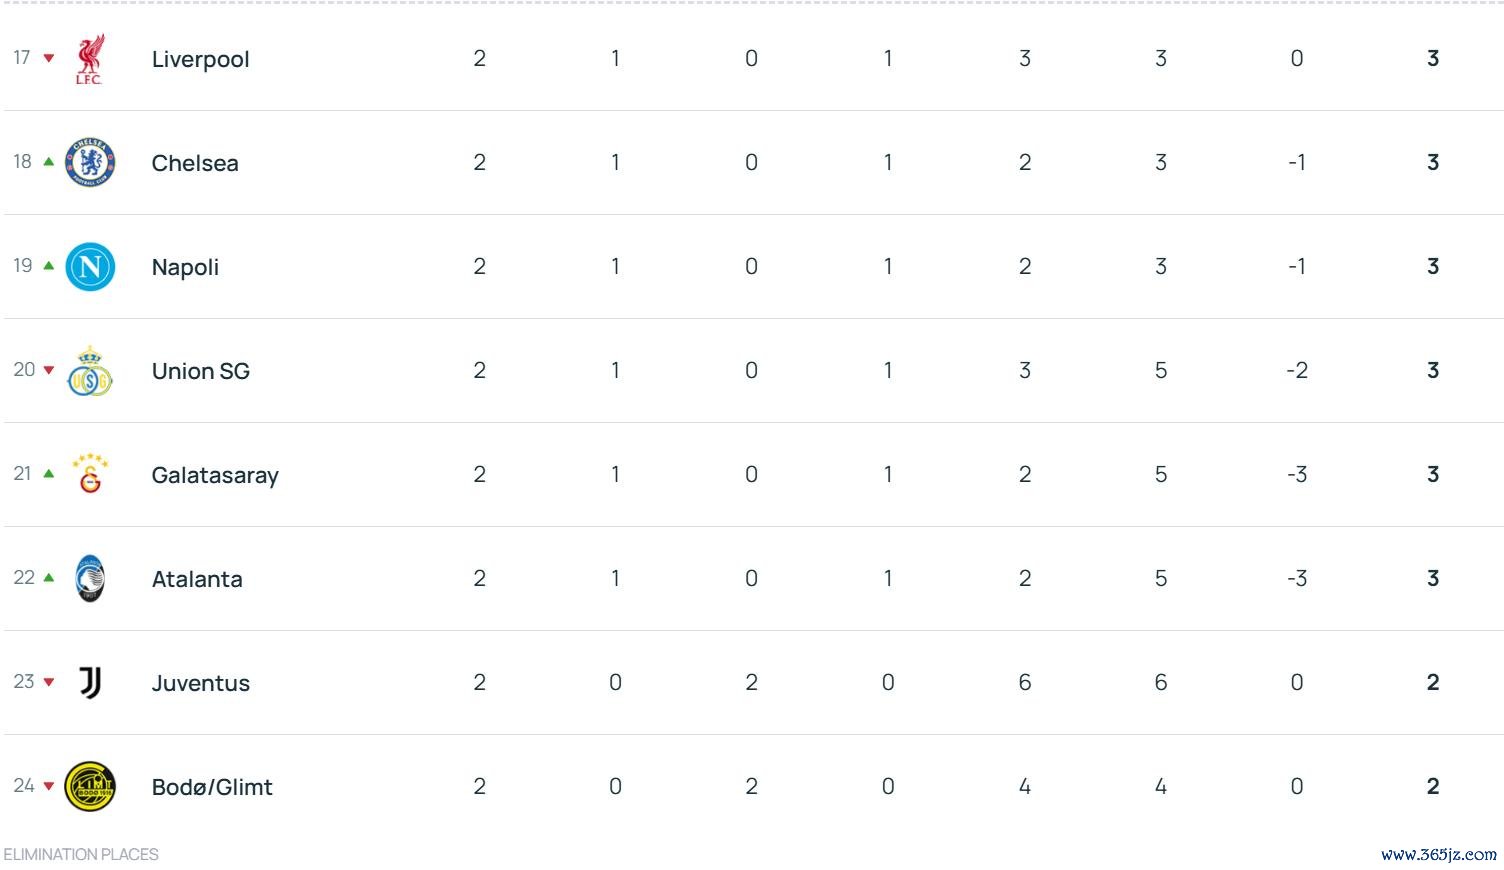Select the Napoli team name
Viewport: 1504px width, 870px height.
[185, 267]
